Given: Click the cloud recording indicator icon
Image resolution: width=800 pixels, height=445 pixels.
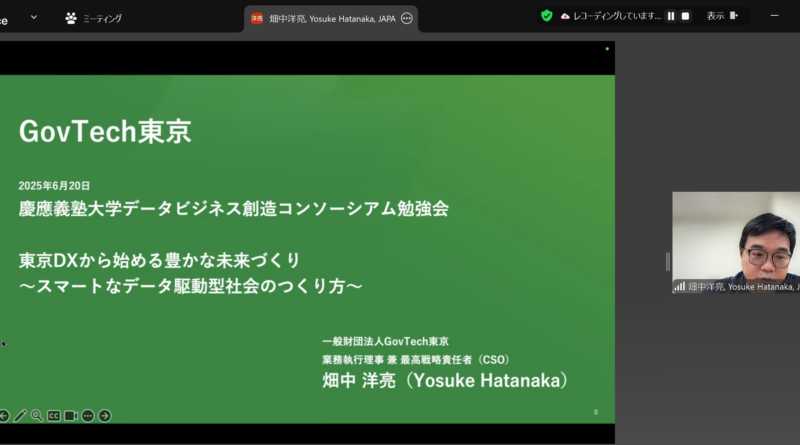Looking at the screenshot, I should coord(565,16).
